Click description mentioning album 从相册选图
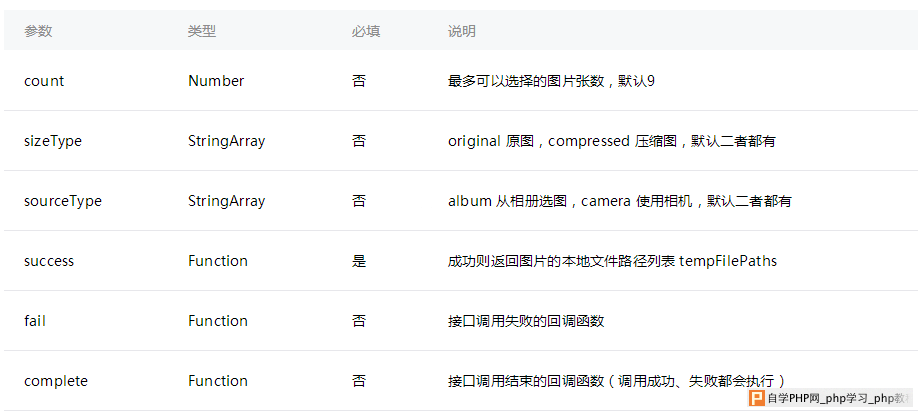Image resolution: width=918 pixels, height=412 pixels. pyautogui.click(x=620, y=201)
